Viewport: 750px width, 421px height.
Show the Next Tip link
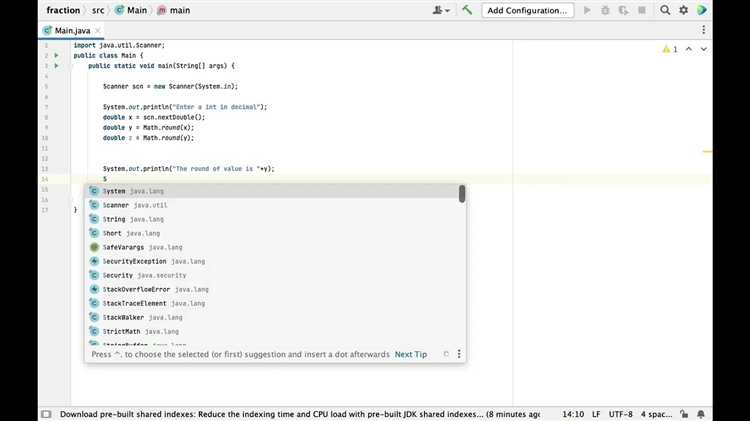pyautogui.click(x=410, y=354)
